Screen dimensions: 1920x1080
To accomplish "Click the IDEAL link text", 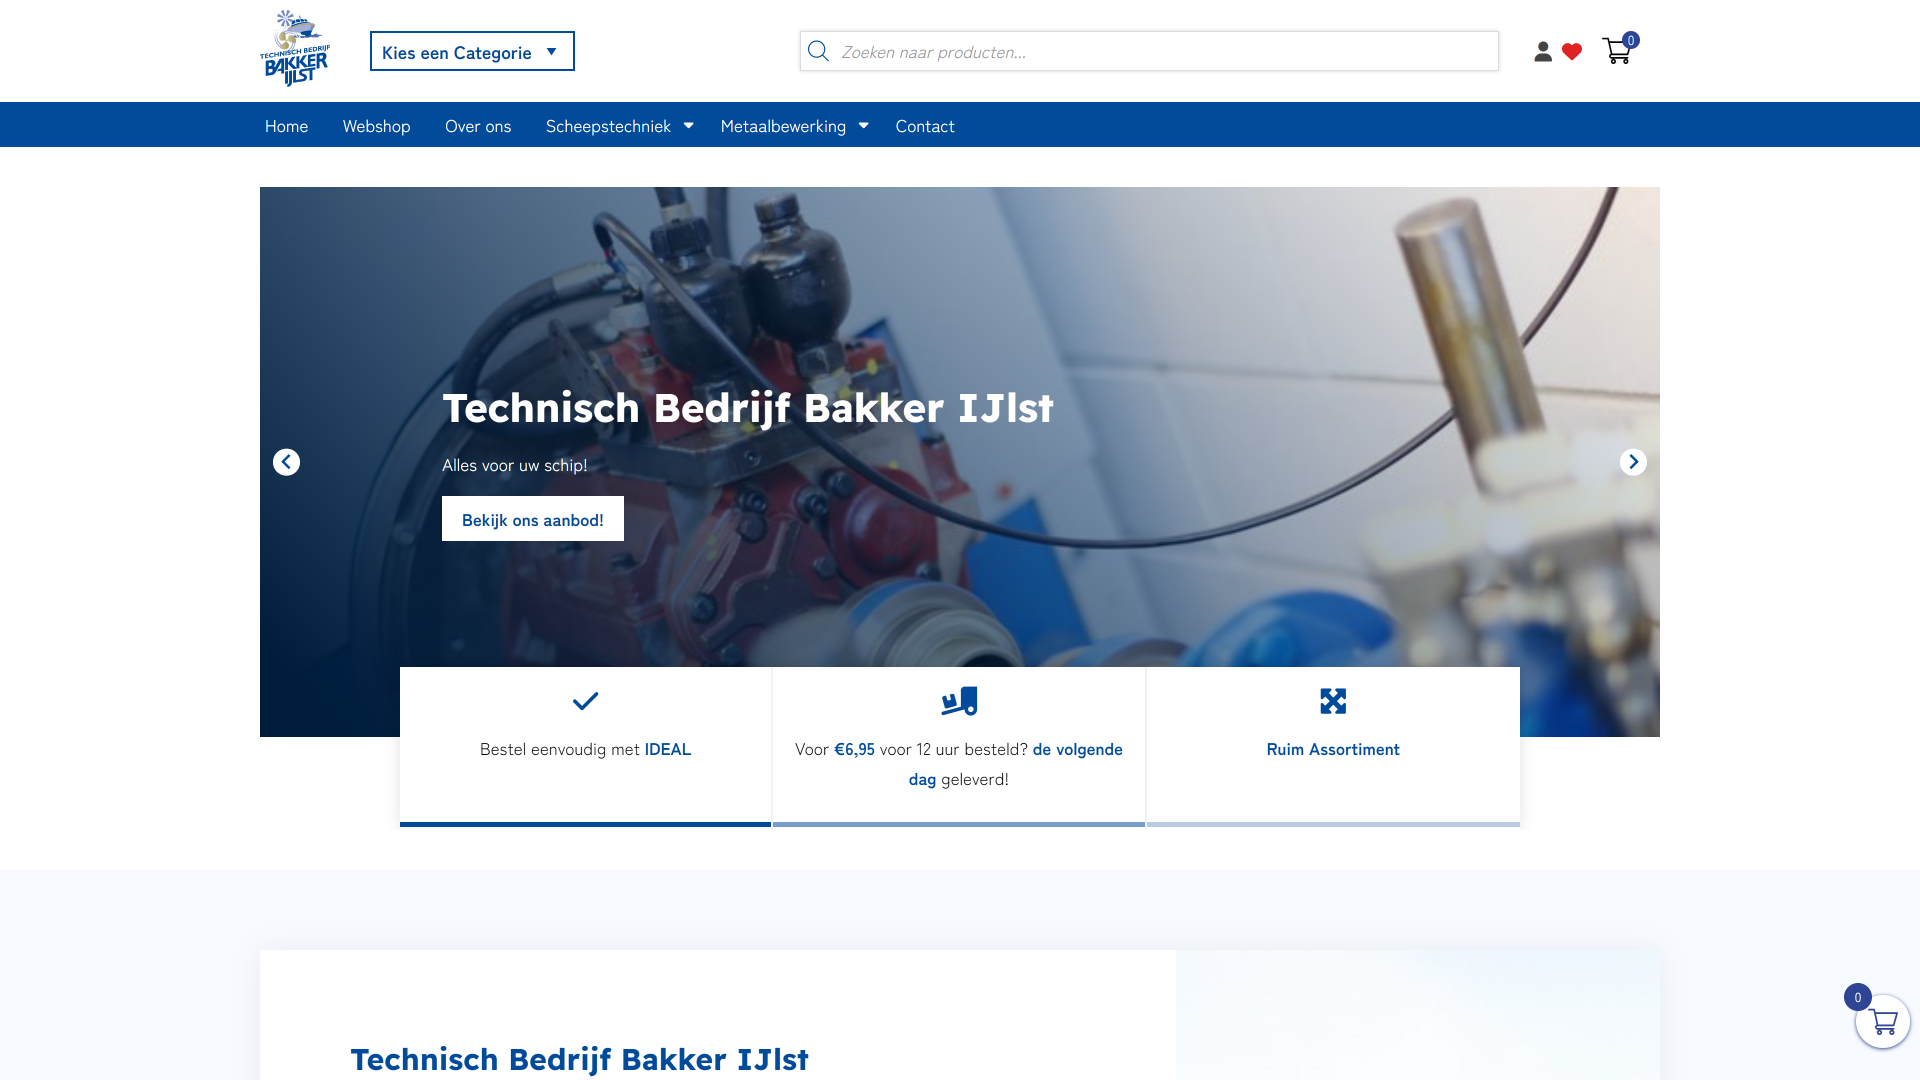I will (x=667, y=749).
